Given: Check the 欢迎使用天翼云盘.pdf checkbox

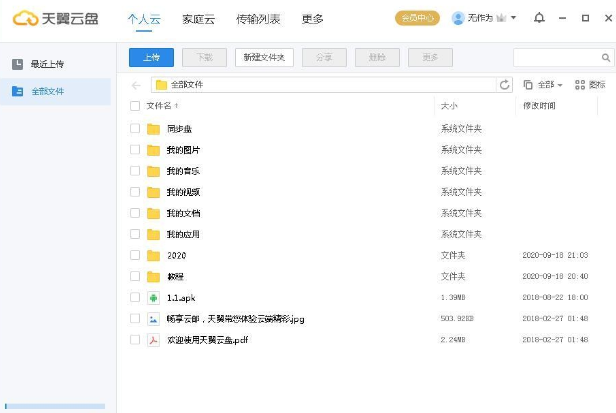Looking at the screenshot, I should [135, 340].
